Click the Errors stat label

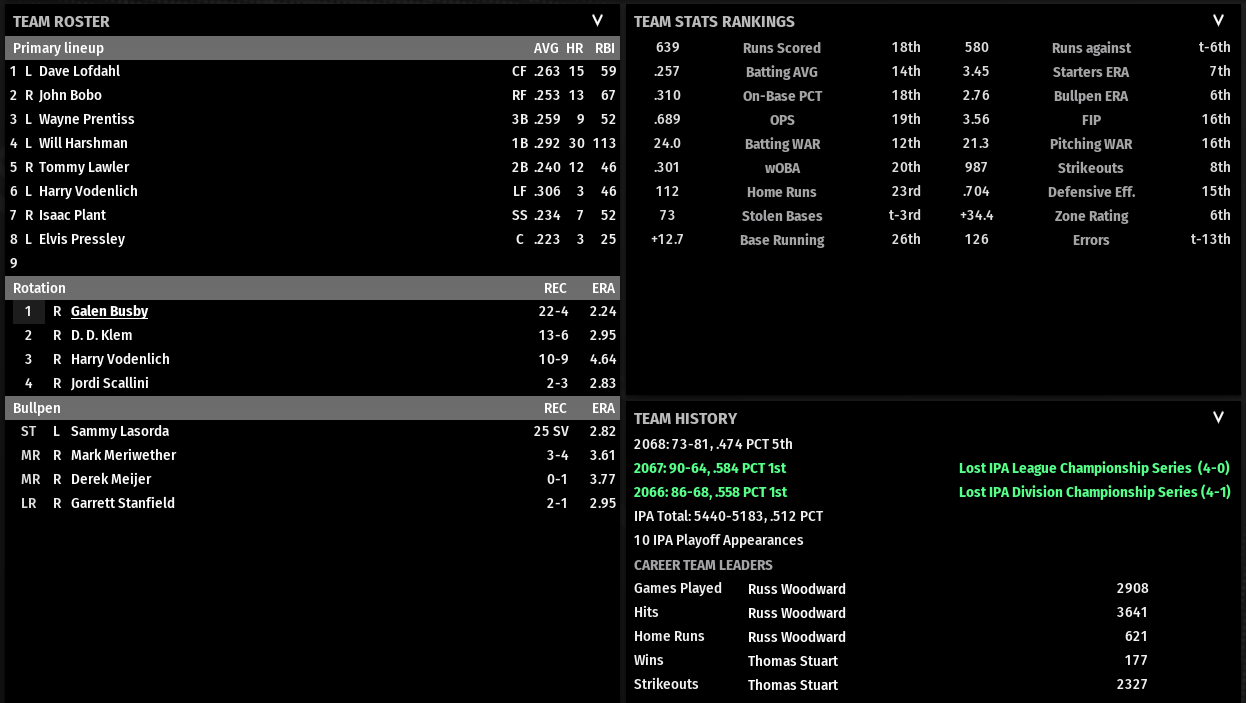coord(1091,240)
